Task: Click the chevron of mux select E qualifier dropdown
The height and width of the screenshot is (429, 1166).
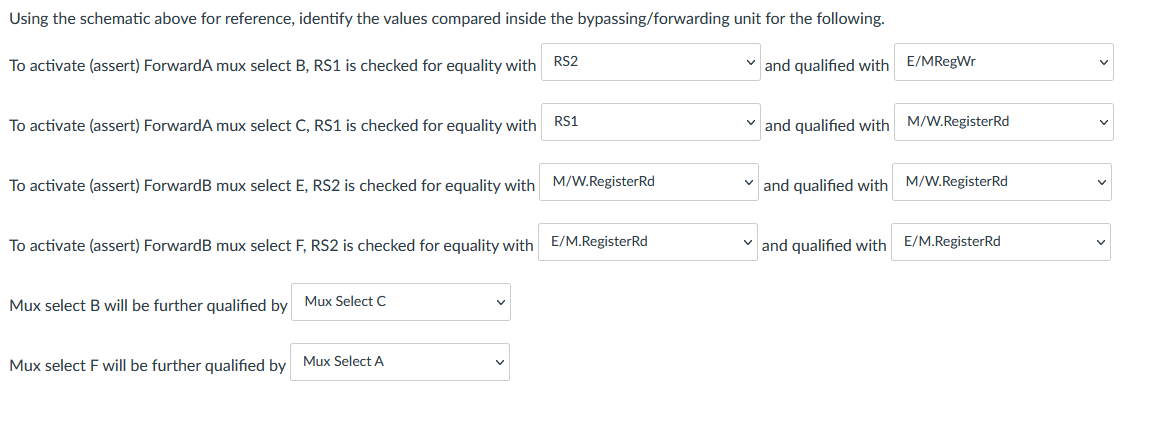Action: 1102,183
